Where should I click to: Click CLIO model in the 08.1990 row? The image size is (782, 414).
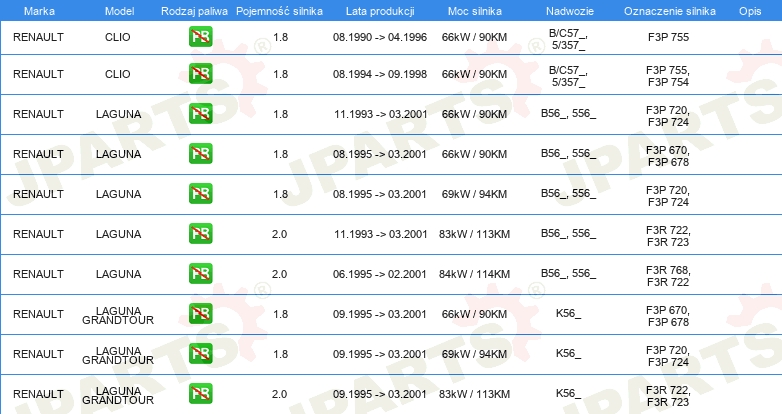pos(118,37)
